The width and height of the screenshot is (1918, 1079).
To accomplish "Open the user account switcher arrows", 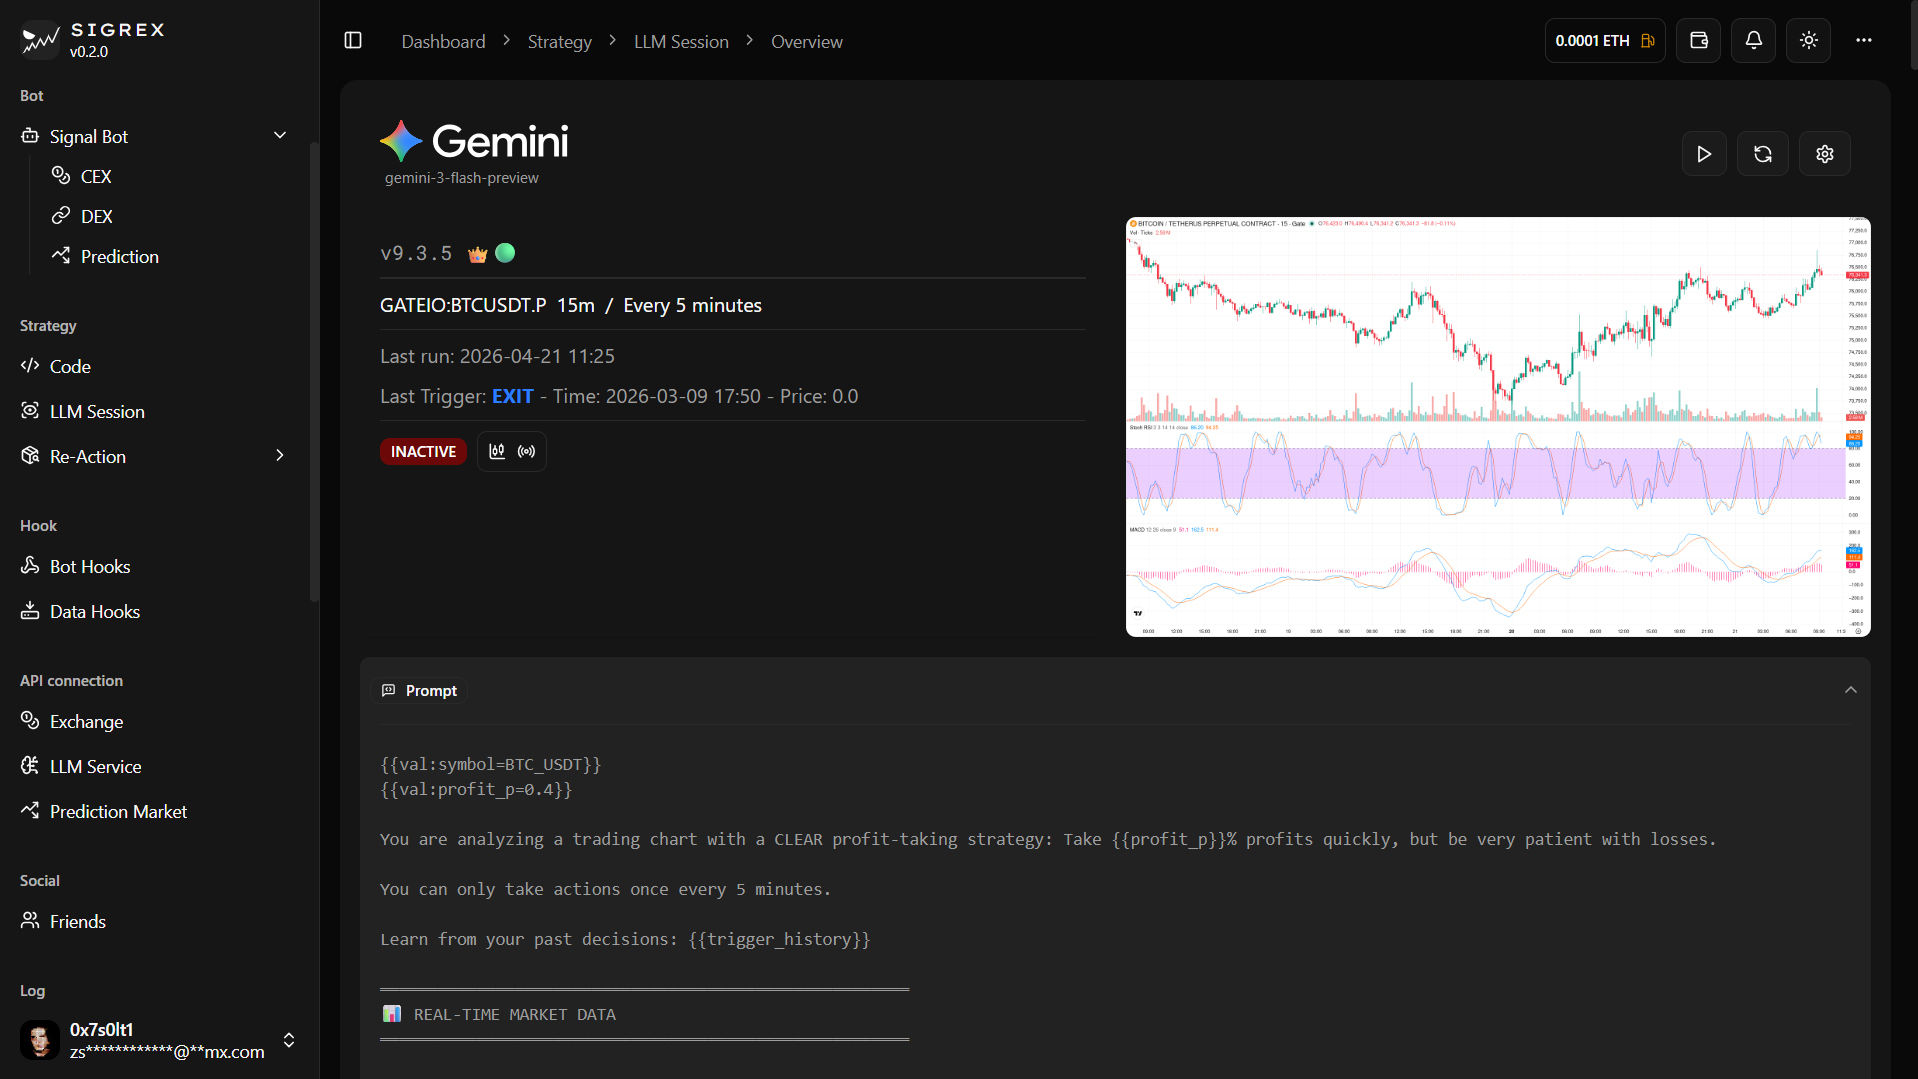I will tap(289, 1040).
